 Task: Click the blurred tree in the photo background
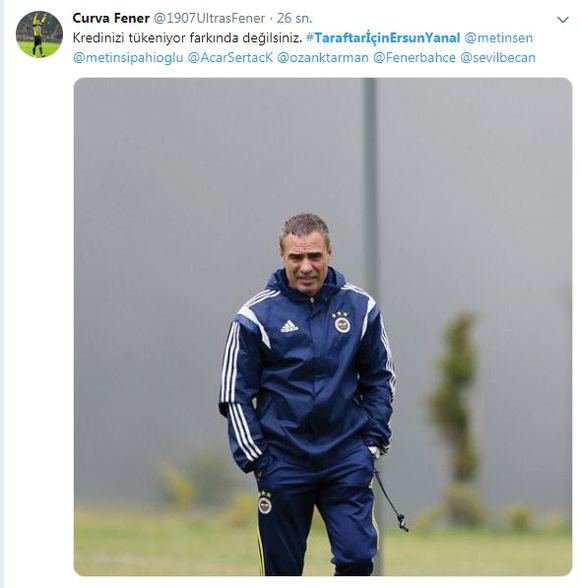[456, 412]
